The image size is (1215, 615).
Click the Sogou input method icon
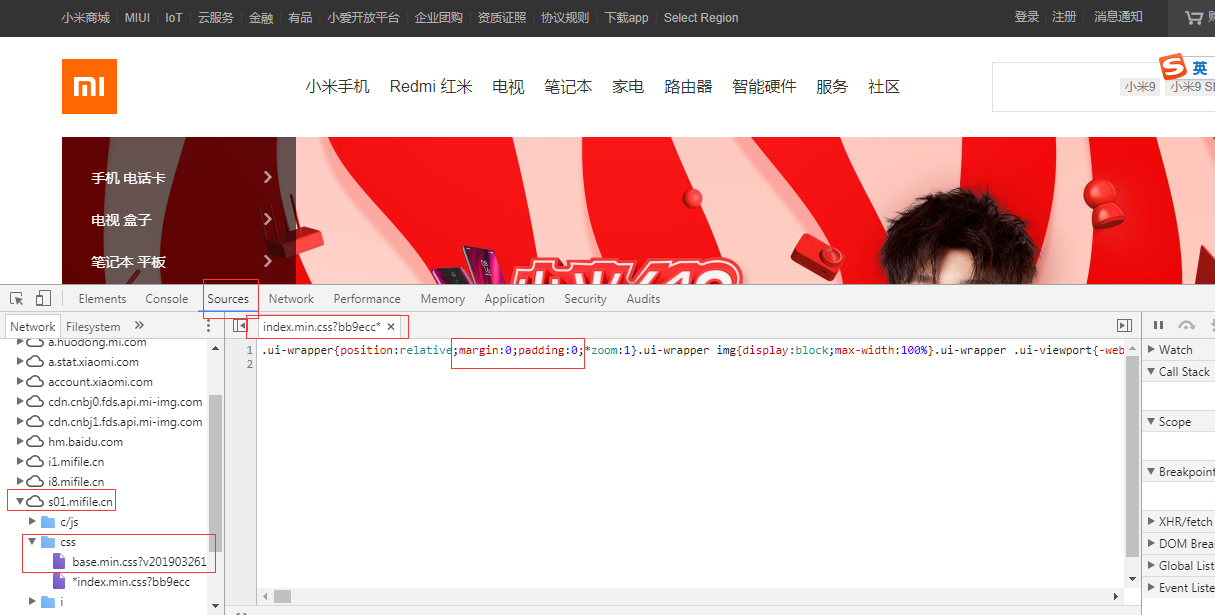tap(1172, 66)
